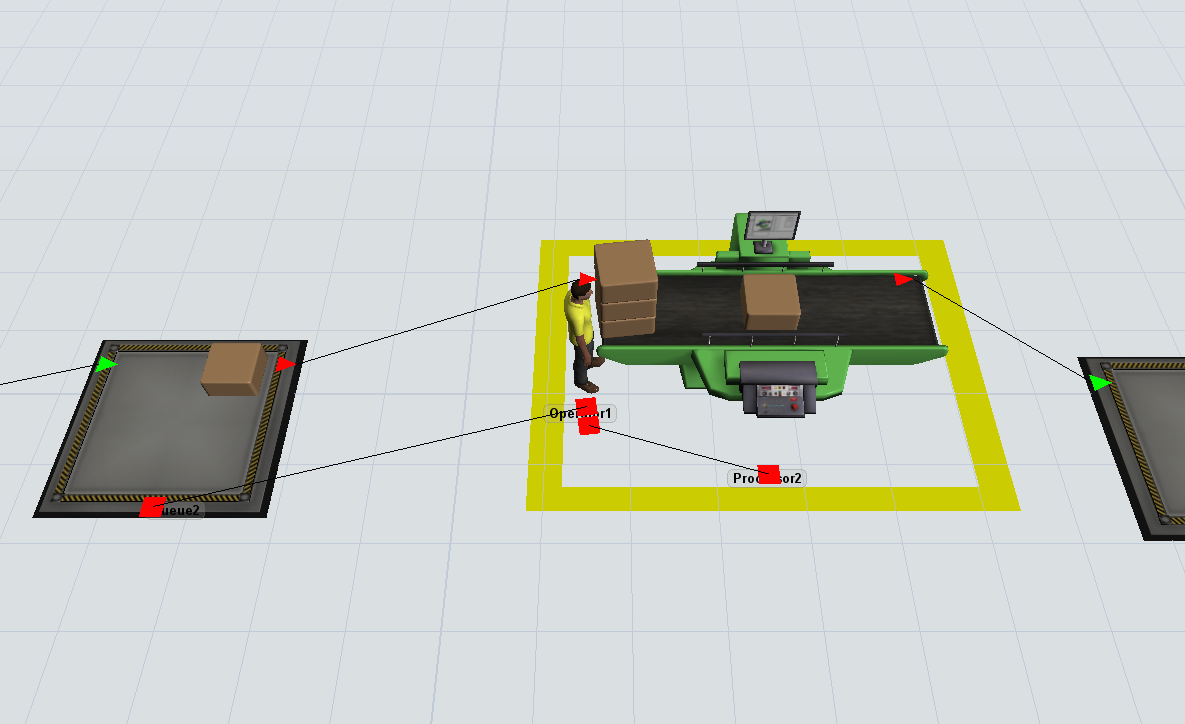Select the red center port square on Processor2 label
This screenshot has width=1185, height=724.
point(768,472)
